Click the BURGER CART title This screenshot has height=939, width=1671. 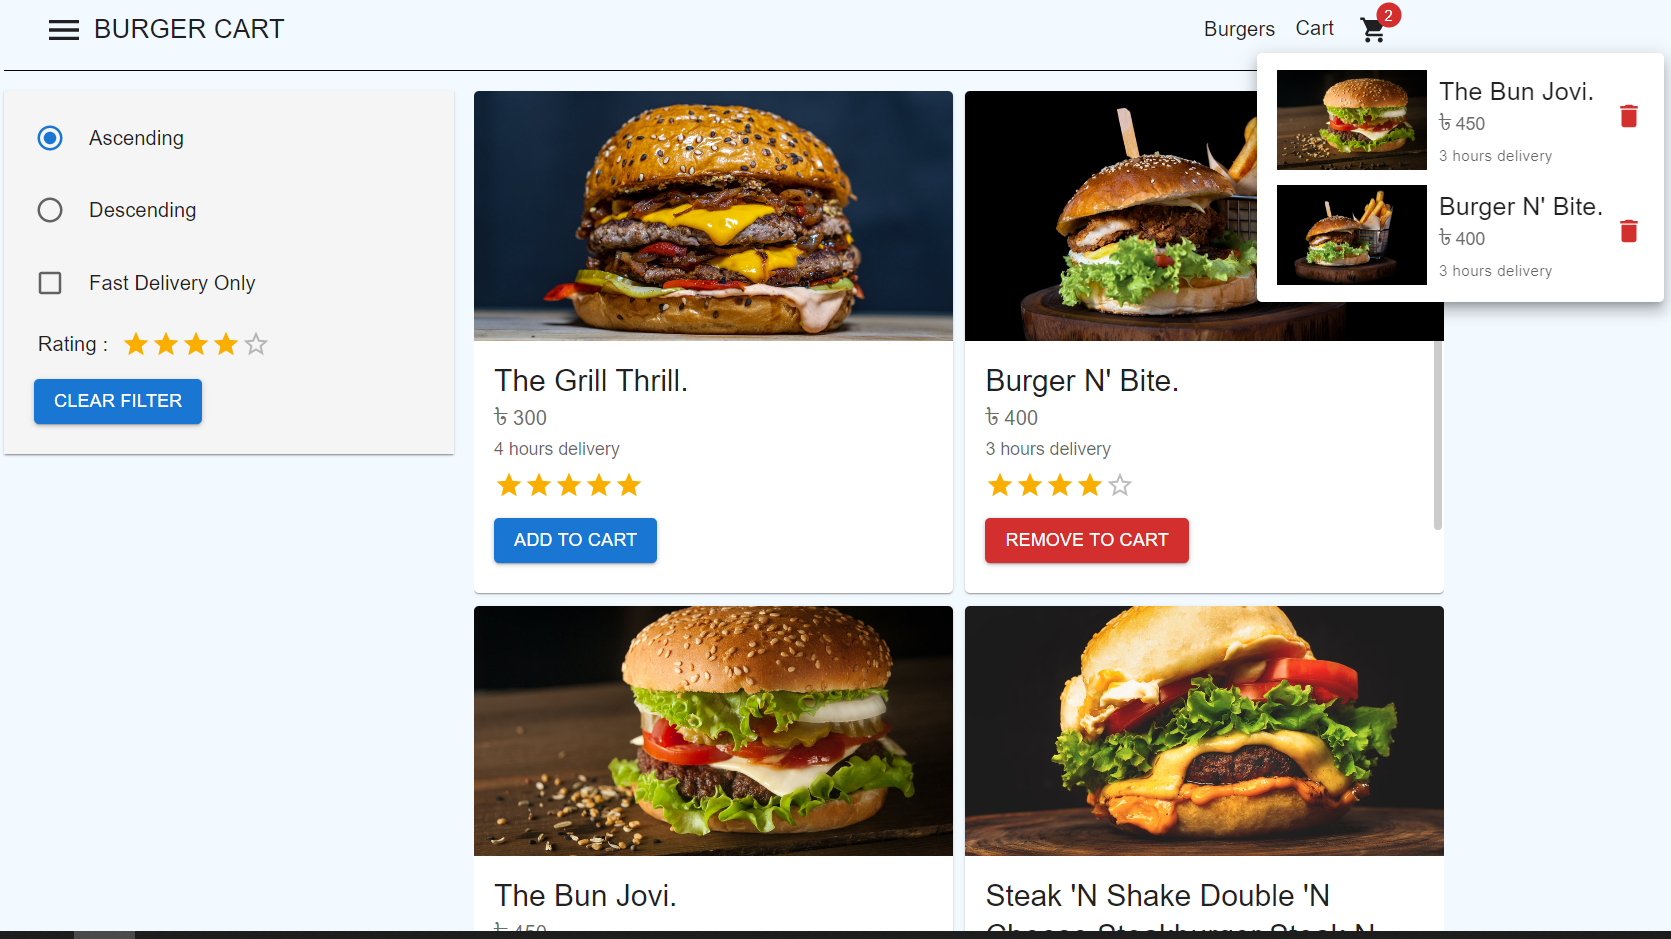coord(189,29)
